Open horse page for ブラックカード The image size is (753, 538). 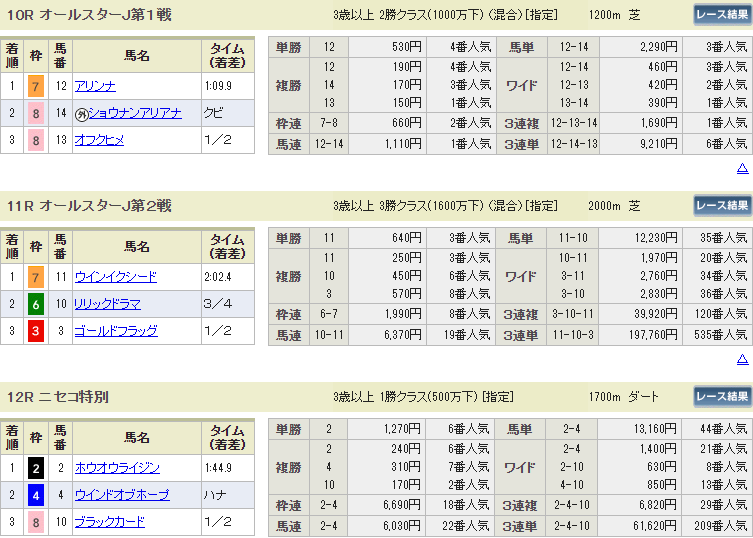109,521
